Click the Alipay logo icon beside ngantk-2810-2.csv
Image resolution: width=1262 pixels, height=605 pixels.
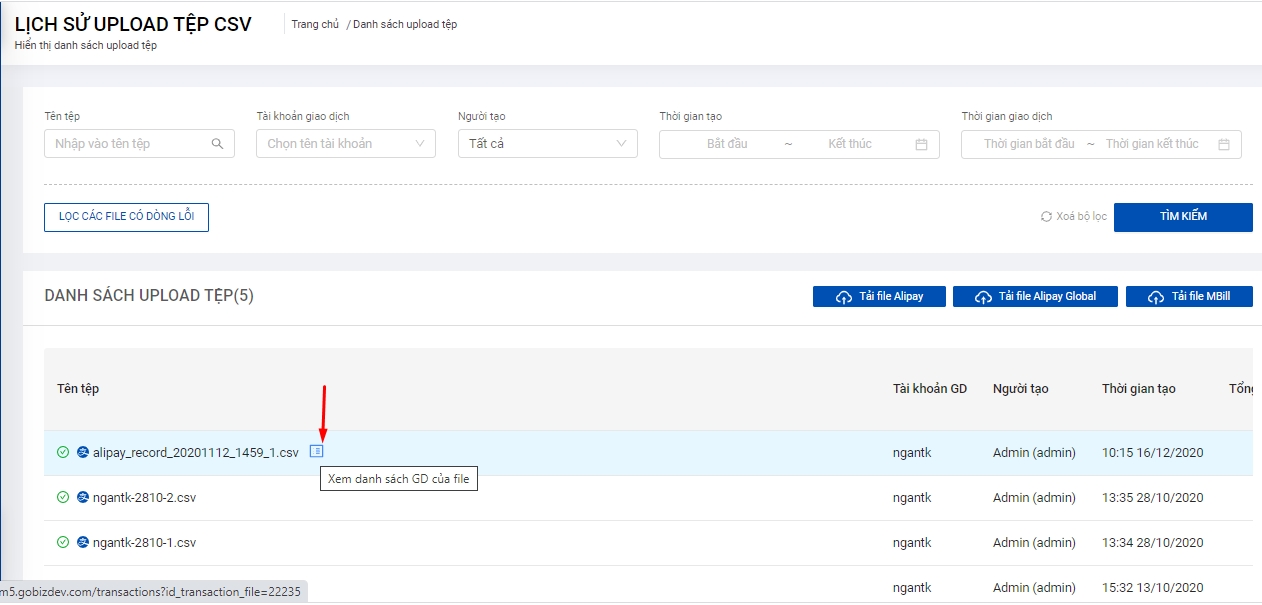[x=83, y=497]
